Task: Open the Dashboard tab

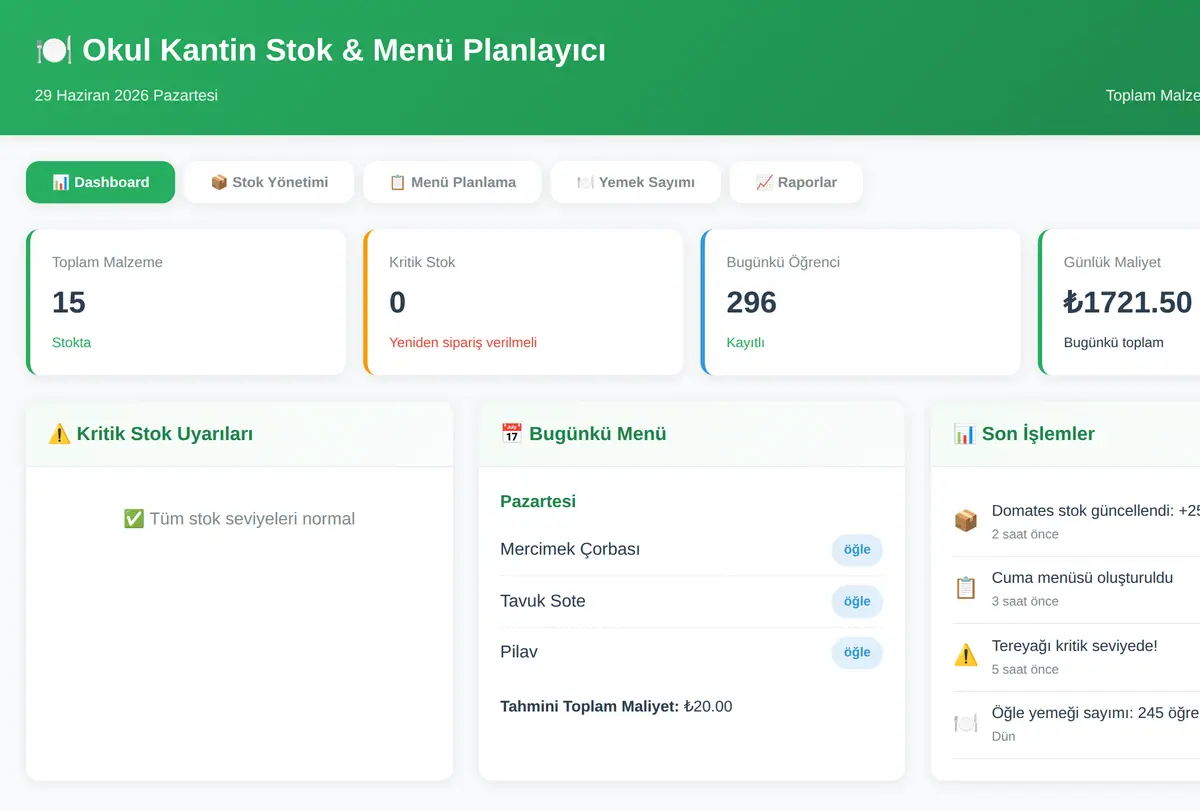Action: tap(100, 182)
